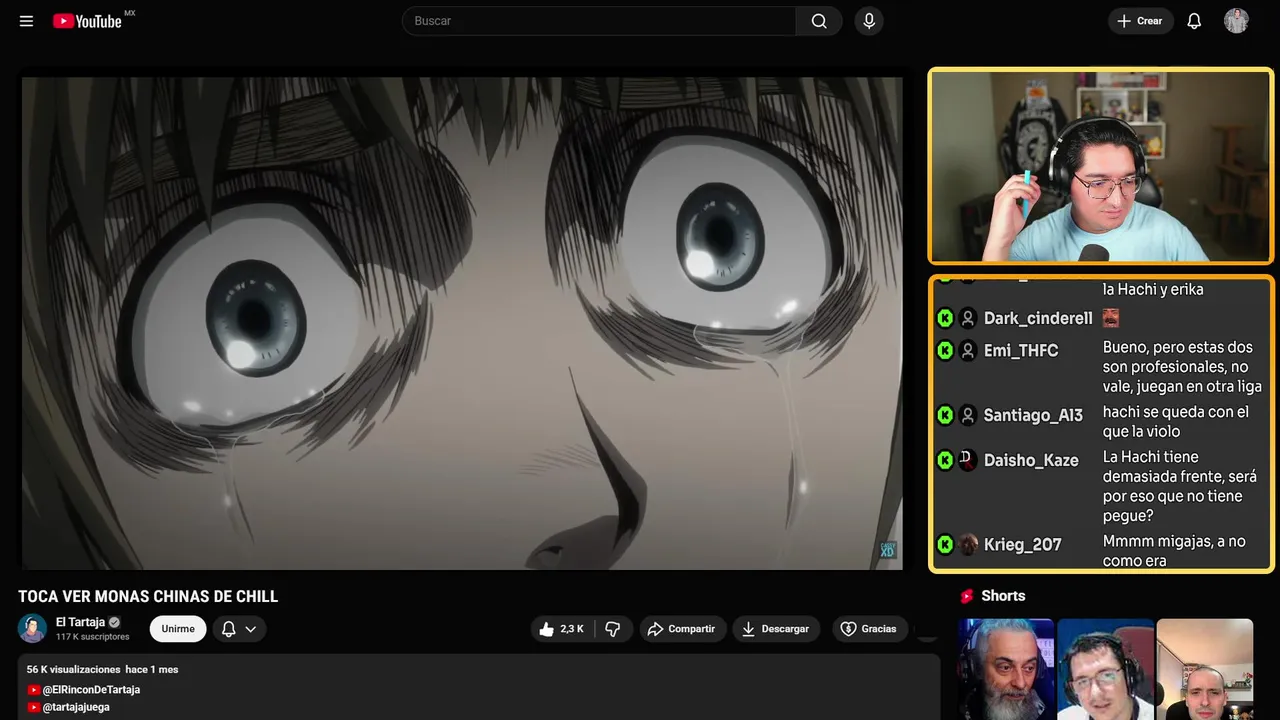Click Daisho_Kaze's avatar icon
1280x720 pixels.
coord(968,460)
